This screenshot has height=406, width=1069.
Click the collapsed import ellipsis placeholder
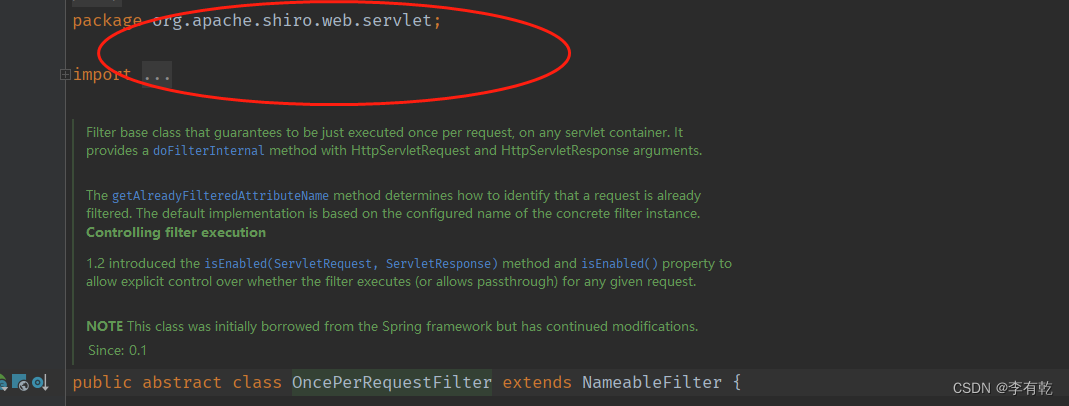coord(157,74)
